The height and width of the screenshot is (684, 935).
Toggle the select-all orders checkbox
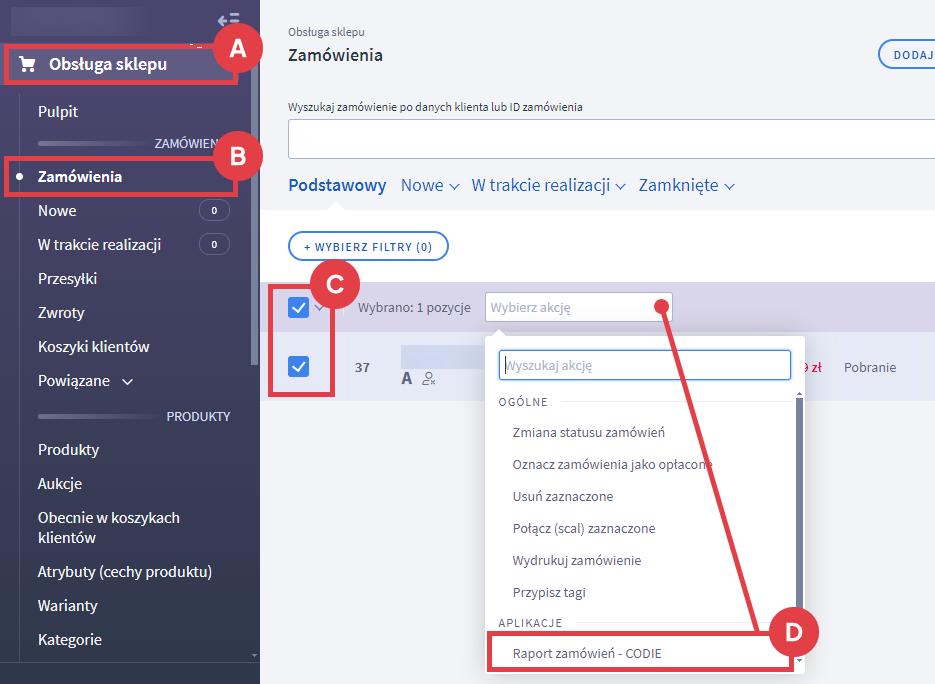coord(299,308)
